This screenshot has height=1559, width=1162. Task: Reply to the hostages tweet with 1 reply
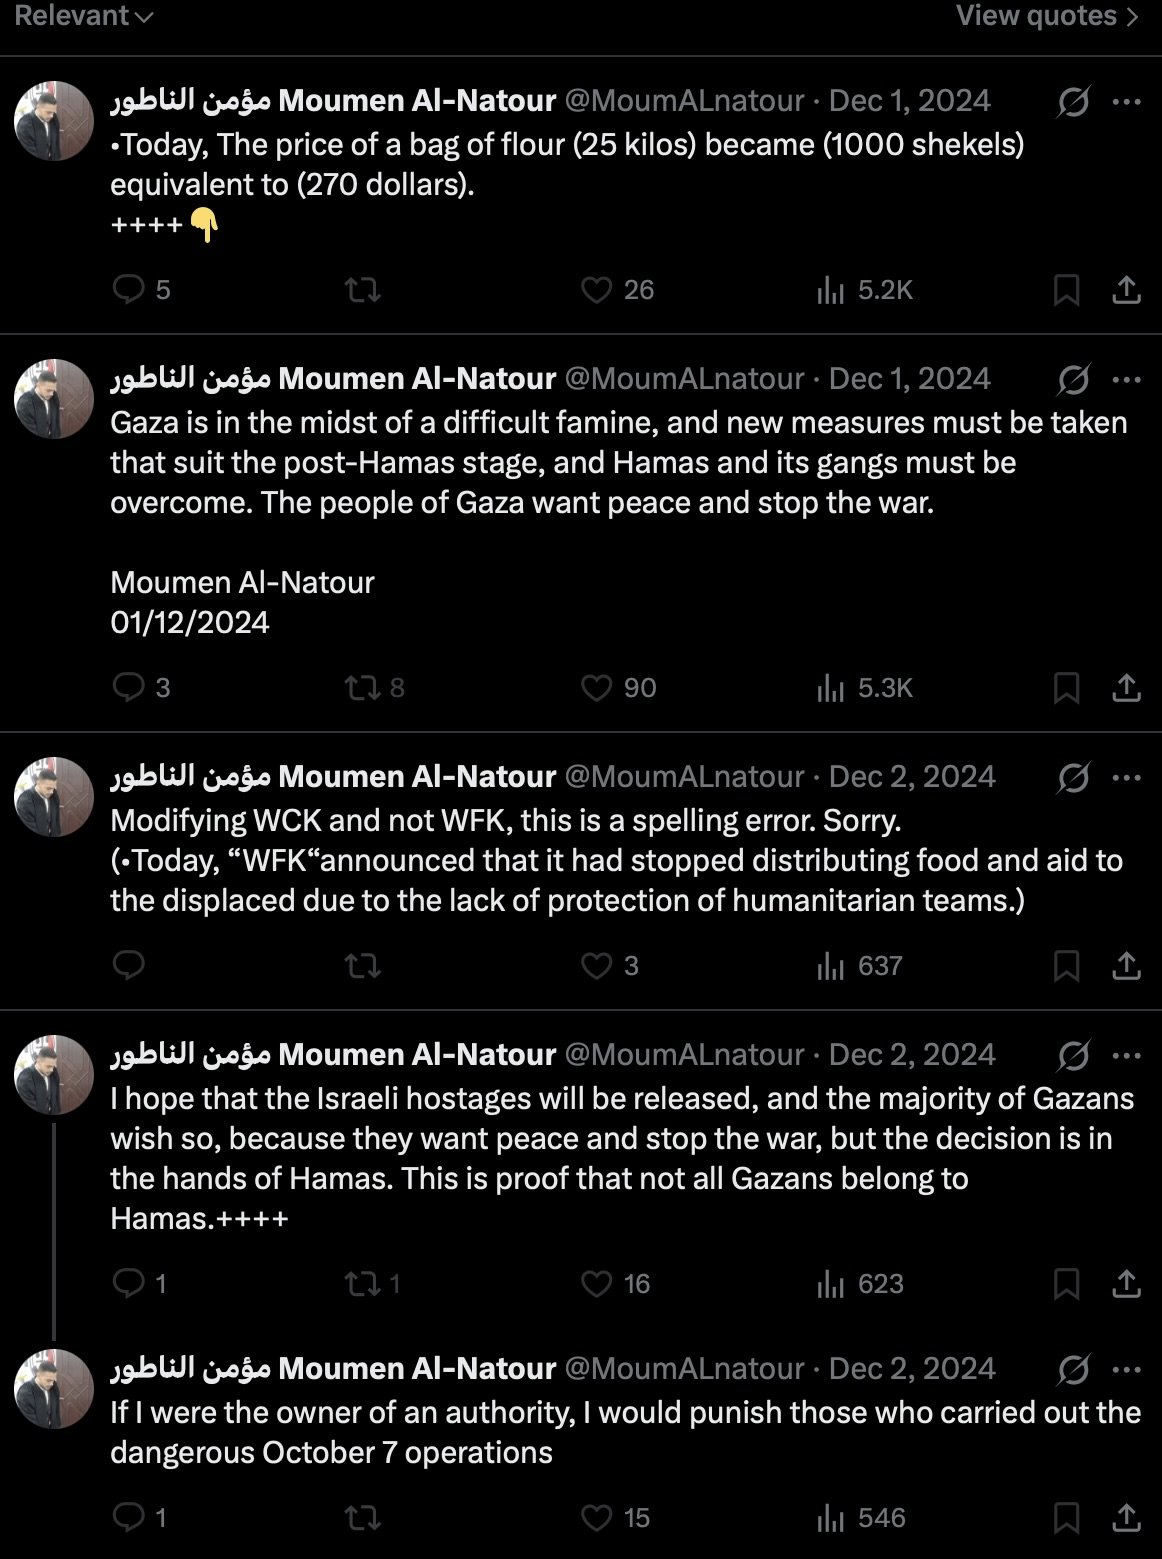pos(139,1284)
